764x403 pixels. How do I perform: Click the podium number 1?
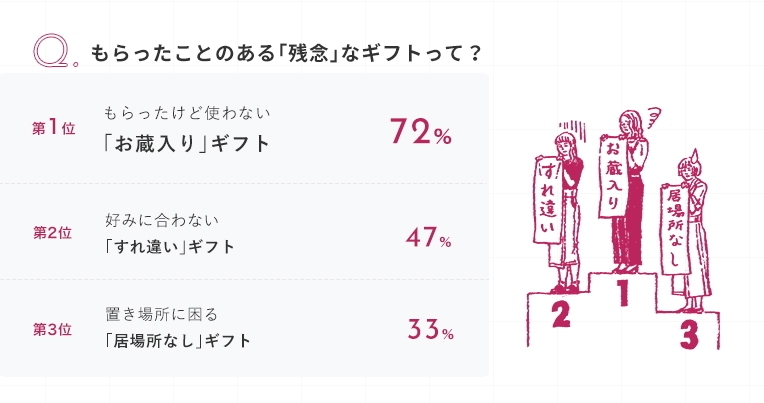click(x=621, y=293)
